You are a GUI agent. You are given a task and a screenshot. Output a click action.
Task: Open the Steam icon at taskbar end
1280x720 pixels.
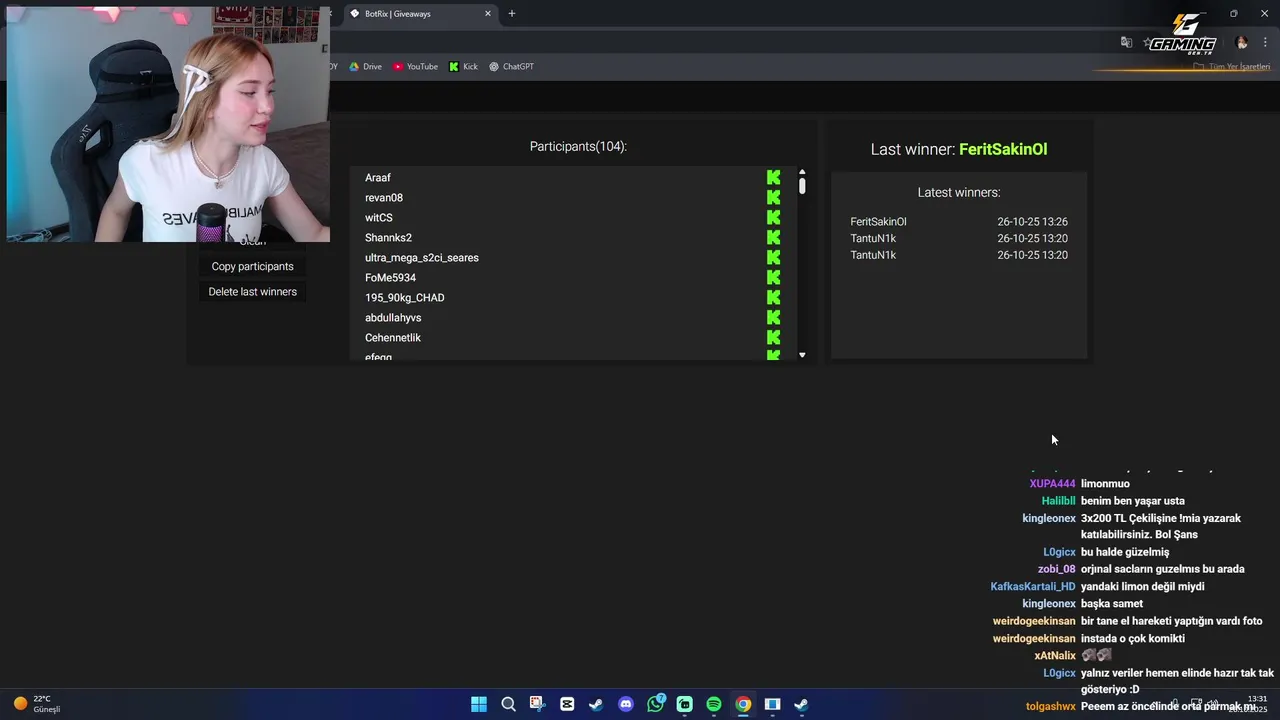point(801,704)
